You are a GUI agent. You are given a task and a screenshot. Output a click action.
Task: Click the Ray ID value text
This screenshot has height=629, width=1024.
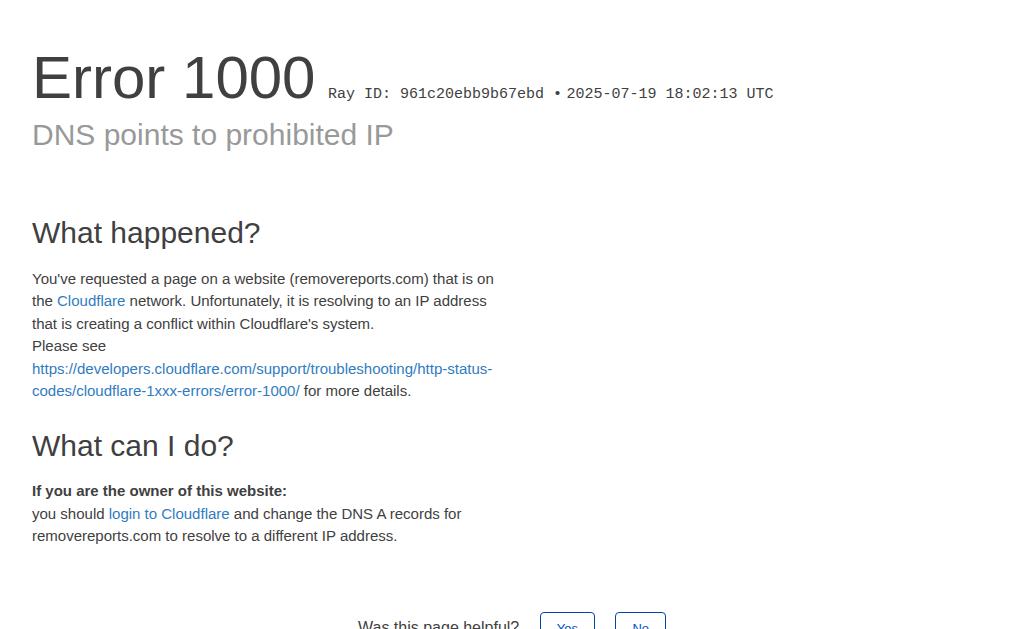(x=472, y=93)
